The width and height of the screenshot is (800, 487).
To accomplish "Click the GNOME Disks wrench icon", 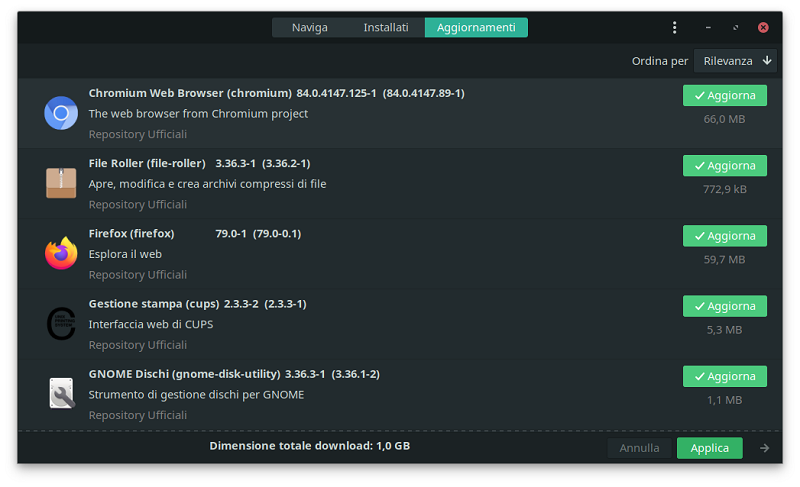I will pos(62,393).
